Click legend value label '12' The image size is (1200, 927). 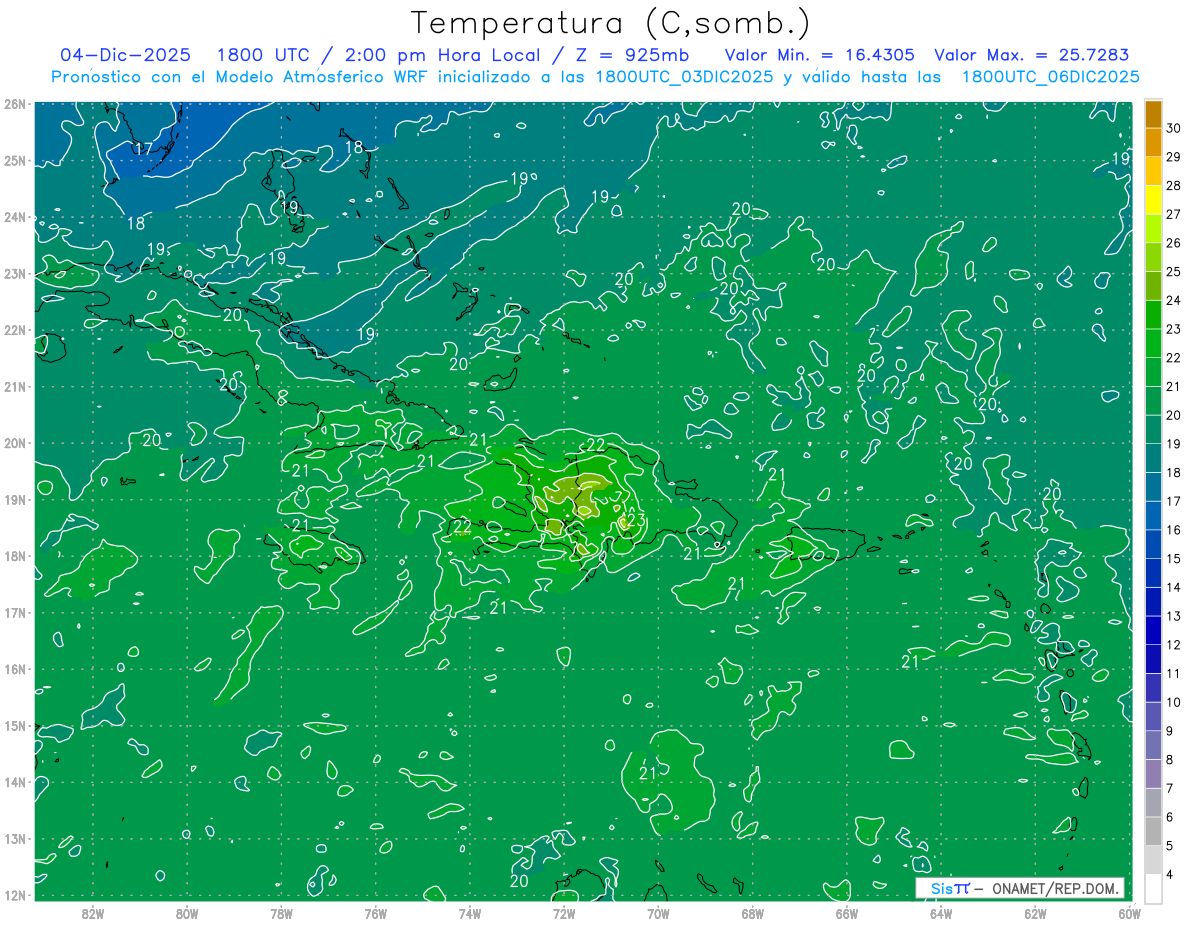pyautogui.click(x=1173, y=645)
